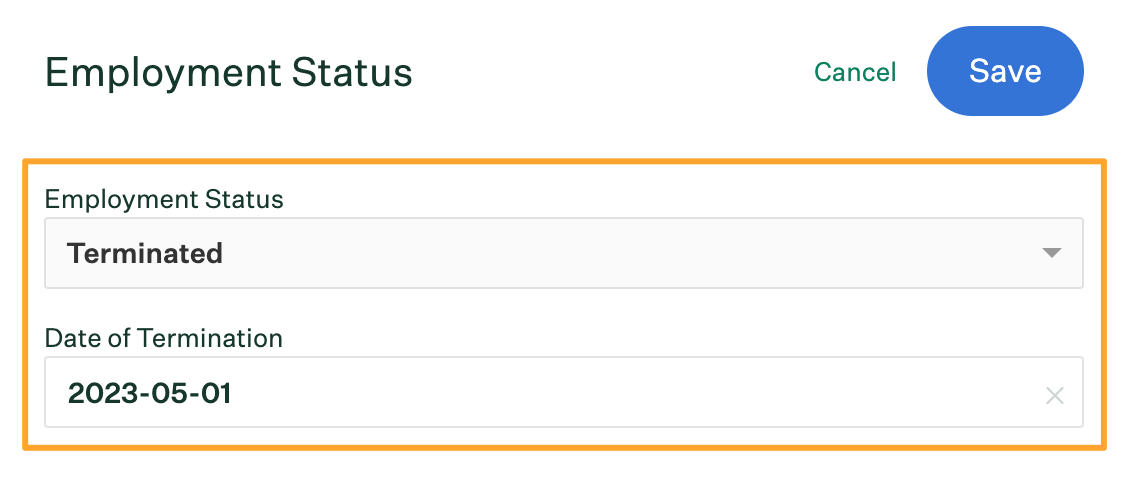This screenshot has height=486, width=1128.
Task: Save the employment status changes
Action: (1005, 71)
